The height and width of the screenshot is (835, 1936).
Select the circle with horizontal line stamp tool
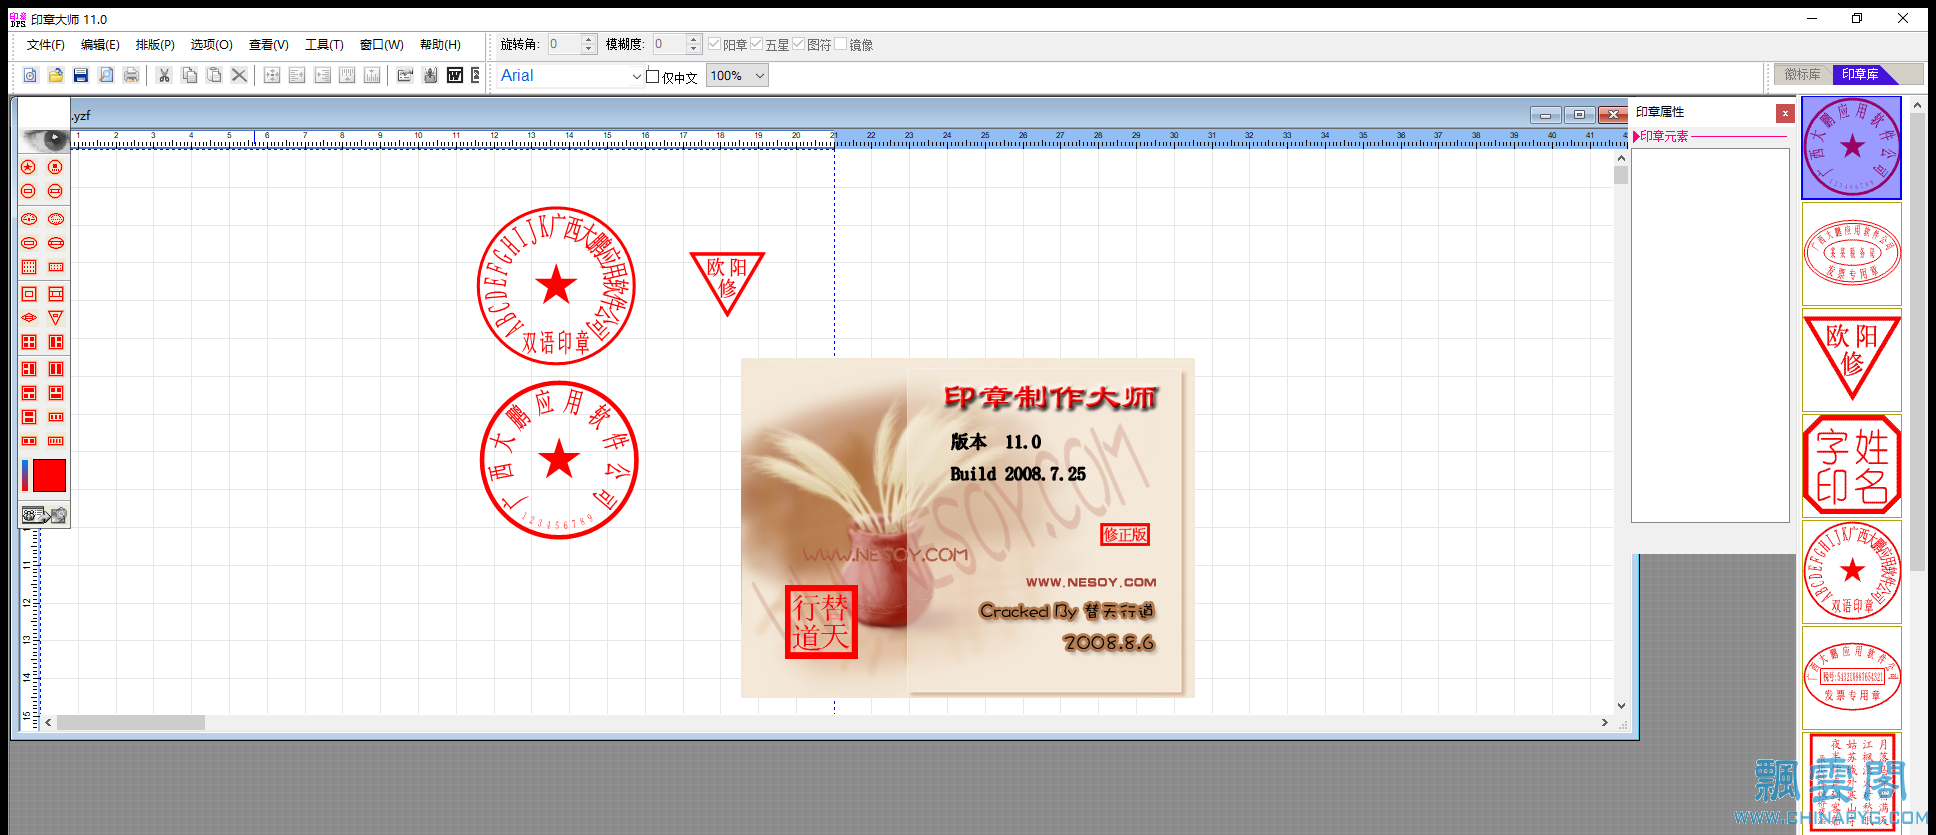[29, 191]
